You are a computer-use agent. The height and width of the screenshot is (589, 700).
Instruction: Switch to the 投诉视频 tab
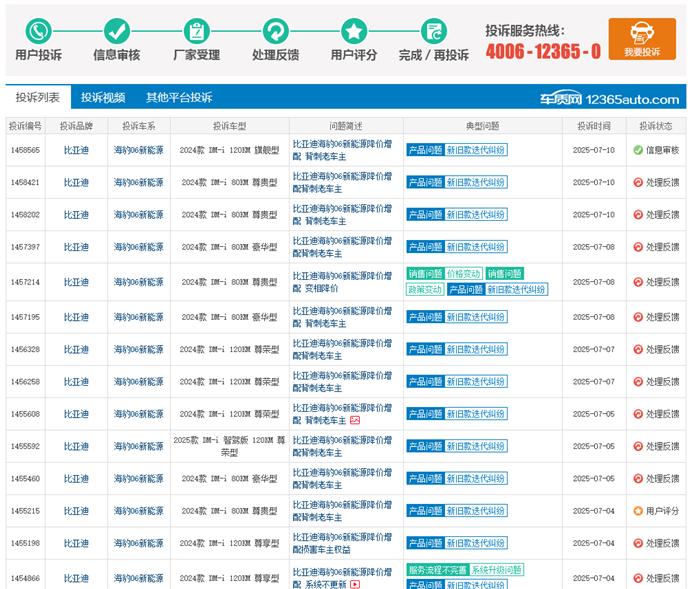(x=103, y=97)
